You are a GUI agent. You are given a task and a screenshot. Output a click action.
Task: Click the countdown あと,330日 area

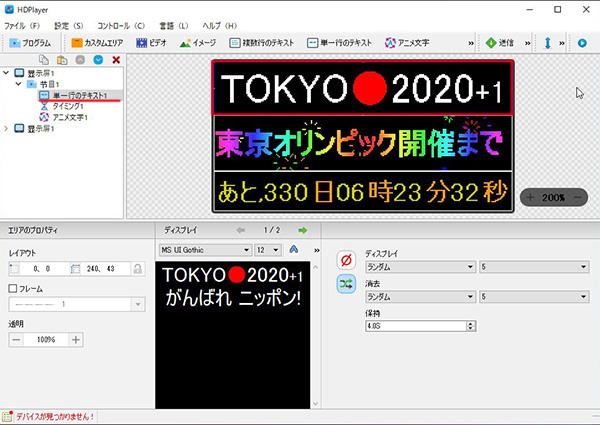[x=362, y=192]
